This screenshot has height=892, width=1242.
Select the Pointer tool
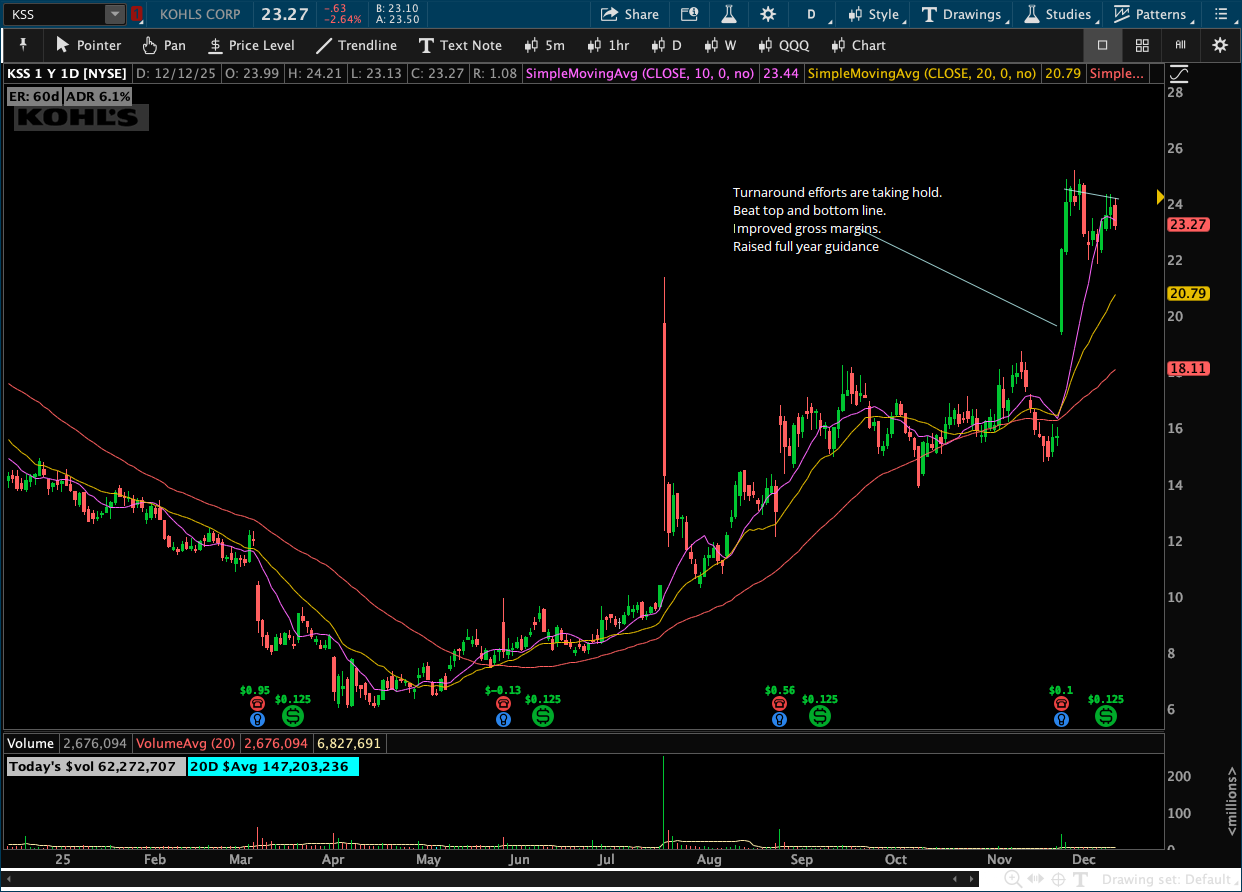pyautogui.click(x=88, y=45)
